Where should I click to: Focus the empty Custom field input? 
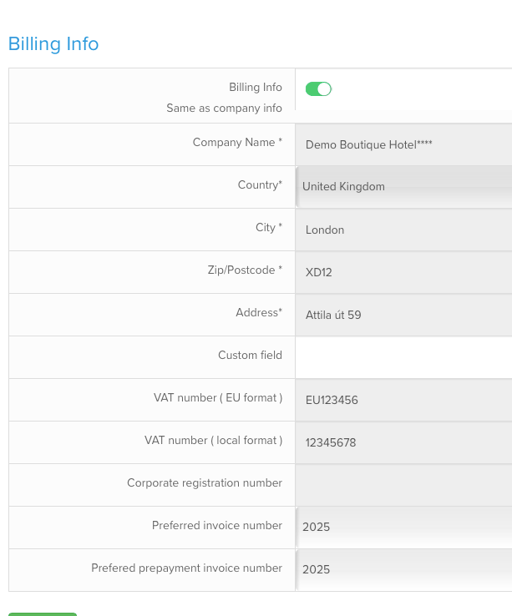point(404,358)
